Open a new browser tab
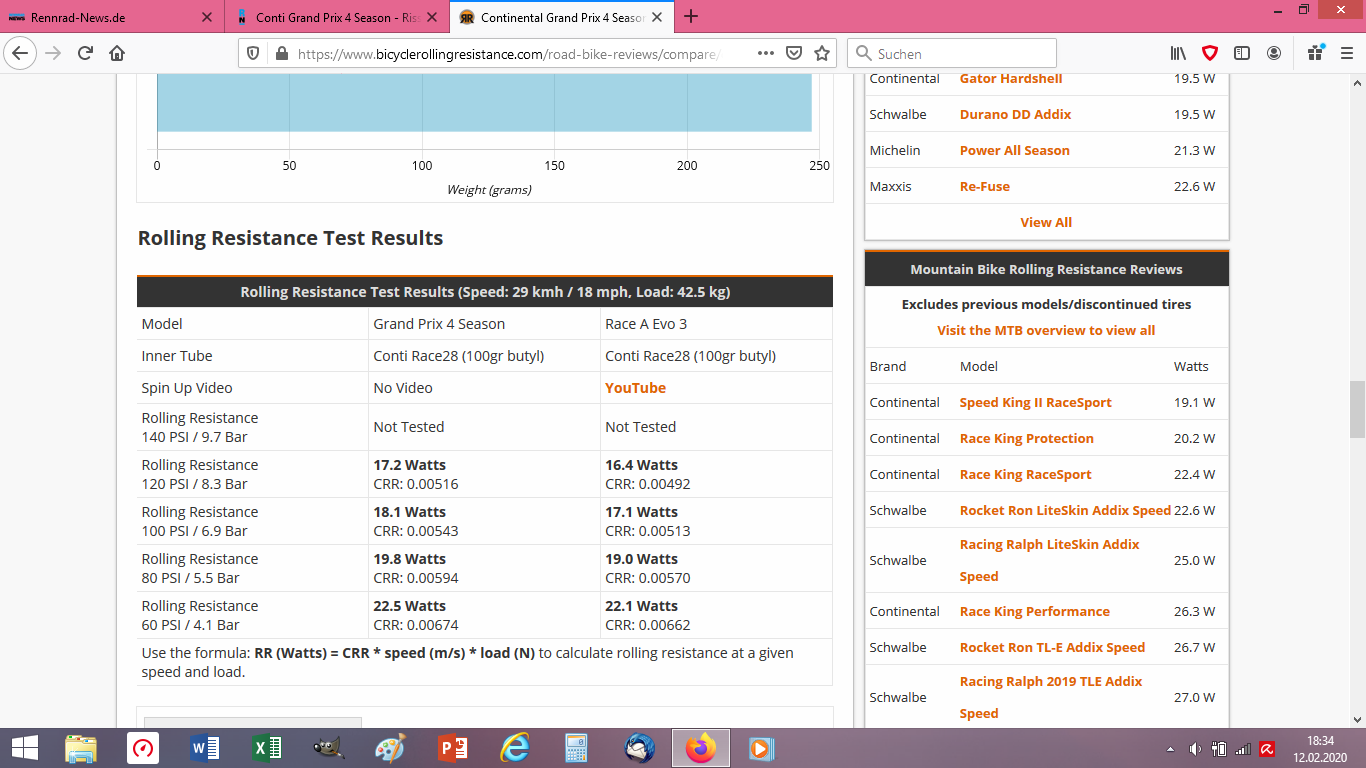Image resolution: width=1366 pixels, height=768 pixels. point(691,16)
